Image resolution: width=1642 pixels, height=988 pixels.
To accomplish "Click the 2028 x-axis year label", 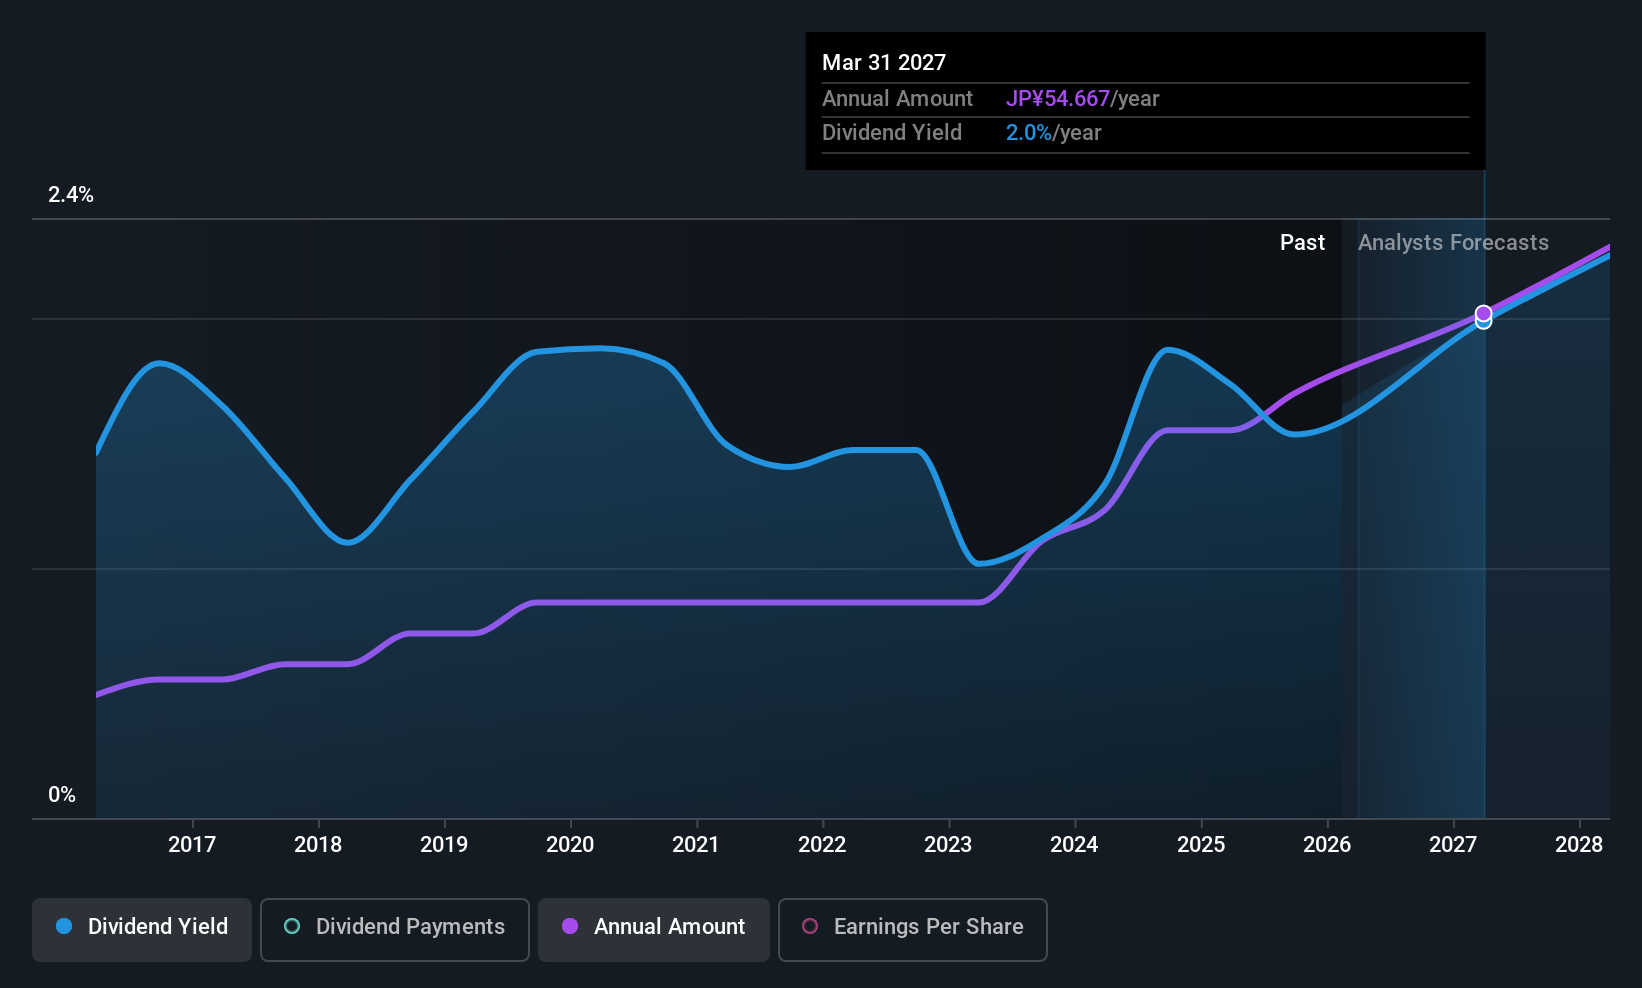I will tap(1579, 845).
